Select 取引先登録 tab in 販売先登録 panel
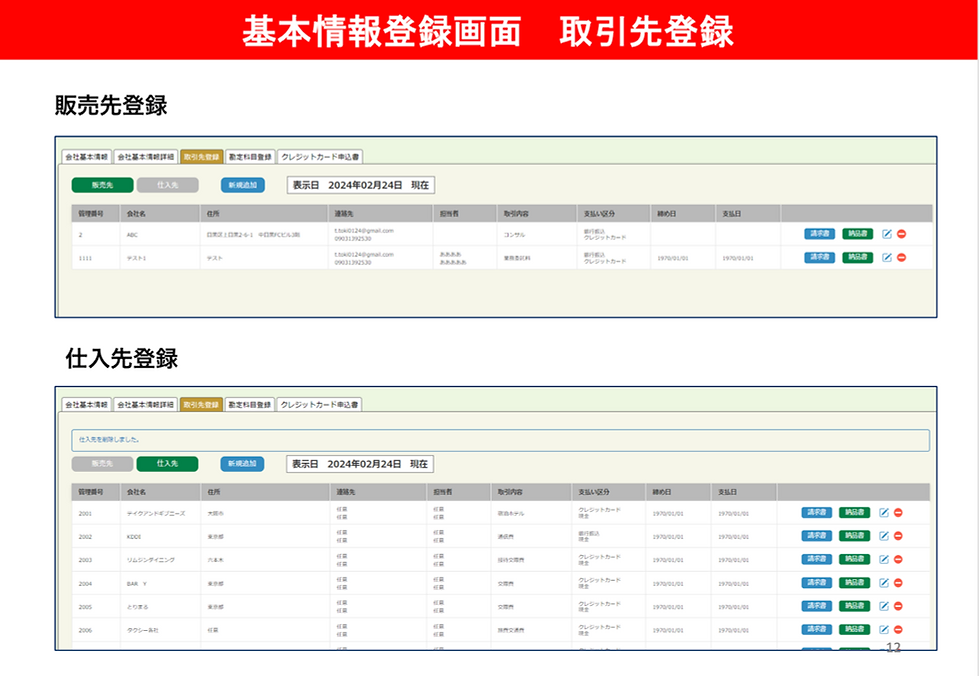 point(202,157)
